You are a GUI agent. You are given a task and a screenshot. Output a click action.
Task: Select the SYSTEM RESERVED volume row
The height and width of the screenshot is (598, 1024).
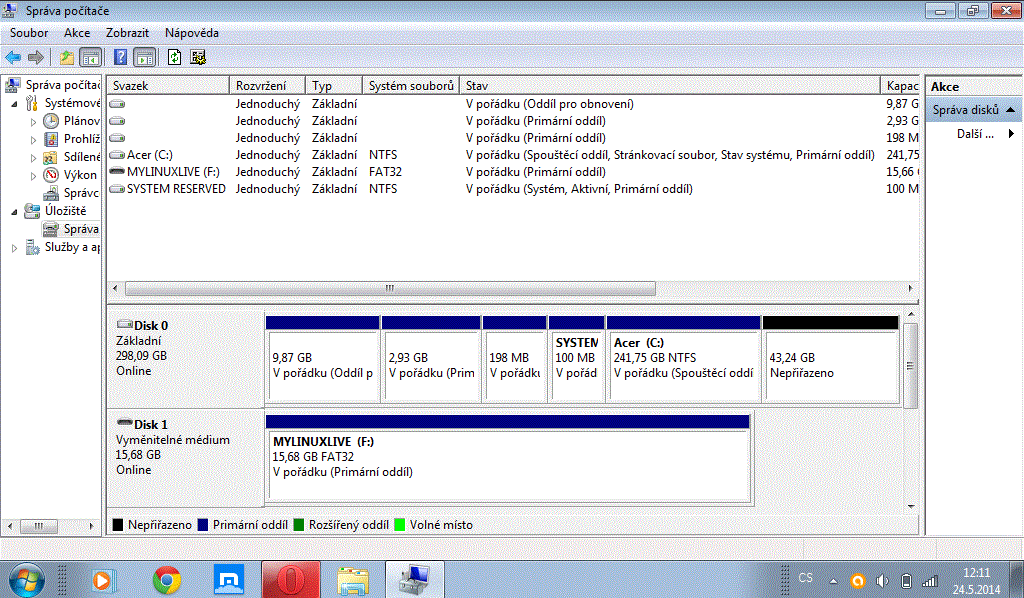(x=513, y=189)
